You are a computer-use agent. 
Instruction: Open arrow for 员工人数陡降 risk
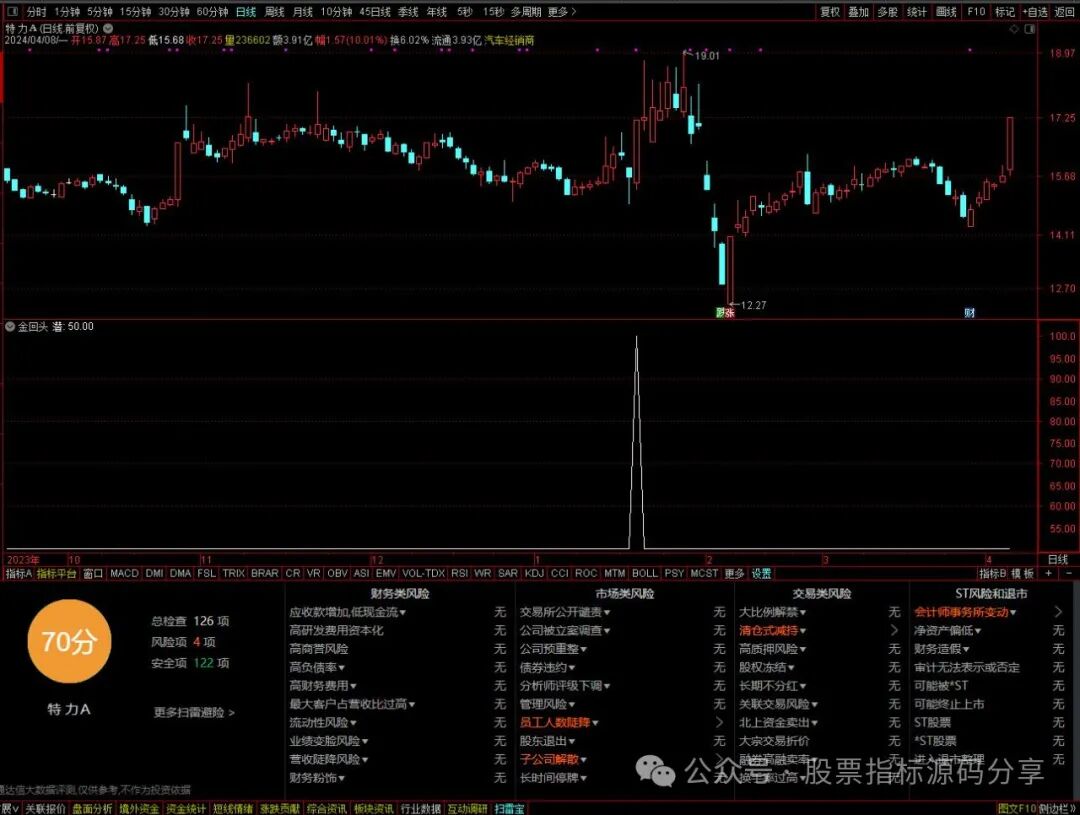click(x=719, y=723)
